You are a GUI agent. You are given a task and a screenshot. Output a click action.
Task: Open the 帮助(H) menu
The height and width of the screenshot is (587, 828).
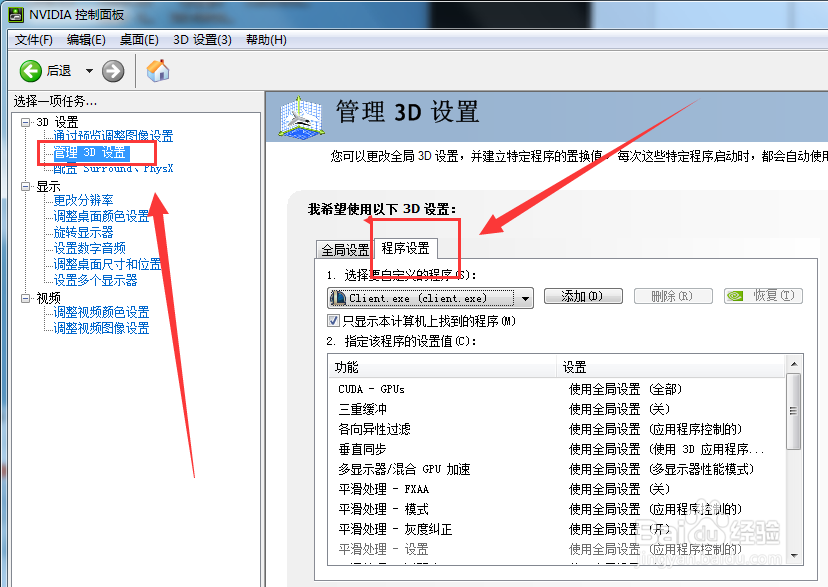[266, 40]
